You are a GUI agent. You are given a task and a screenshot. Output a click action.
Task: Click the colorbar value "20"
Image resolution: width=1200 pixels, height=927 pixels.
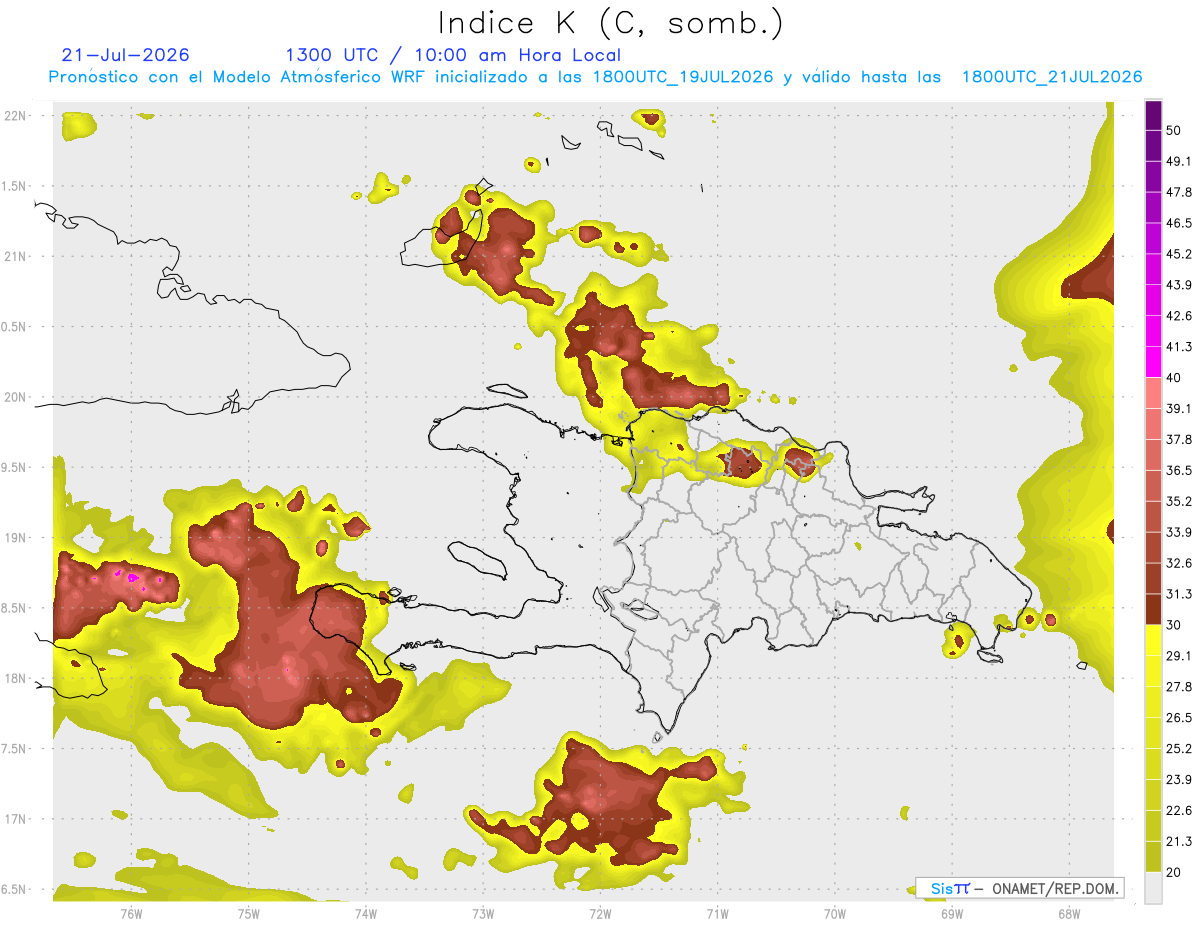coord(1173,873)
